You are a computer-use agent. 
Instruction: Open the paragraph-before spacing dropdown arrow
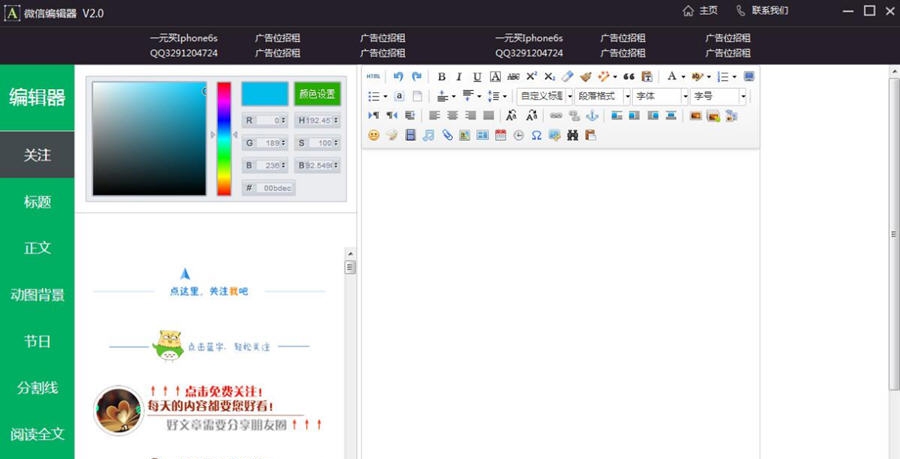point(453,96)
